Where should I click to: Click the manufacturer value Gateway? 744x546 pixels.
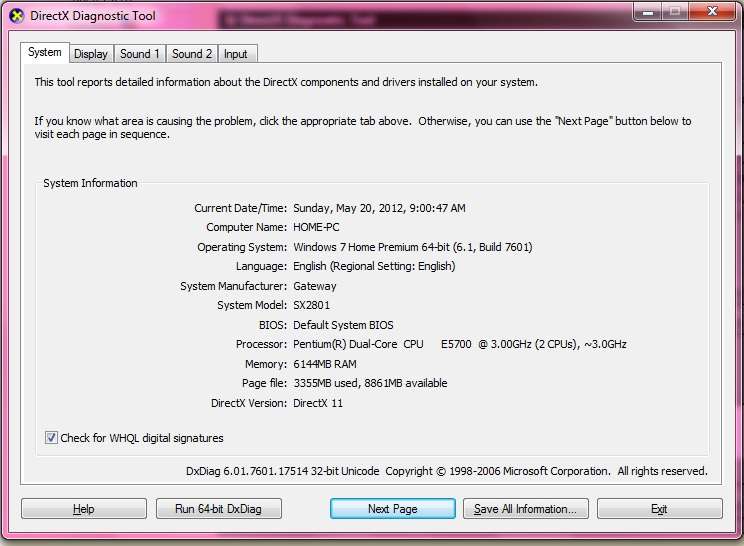315,286
